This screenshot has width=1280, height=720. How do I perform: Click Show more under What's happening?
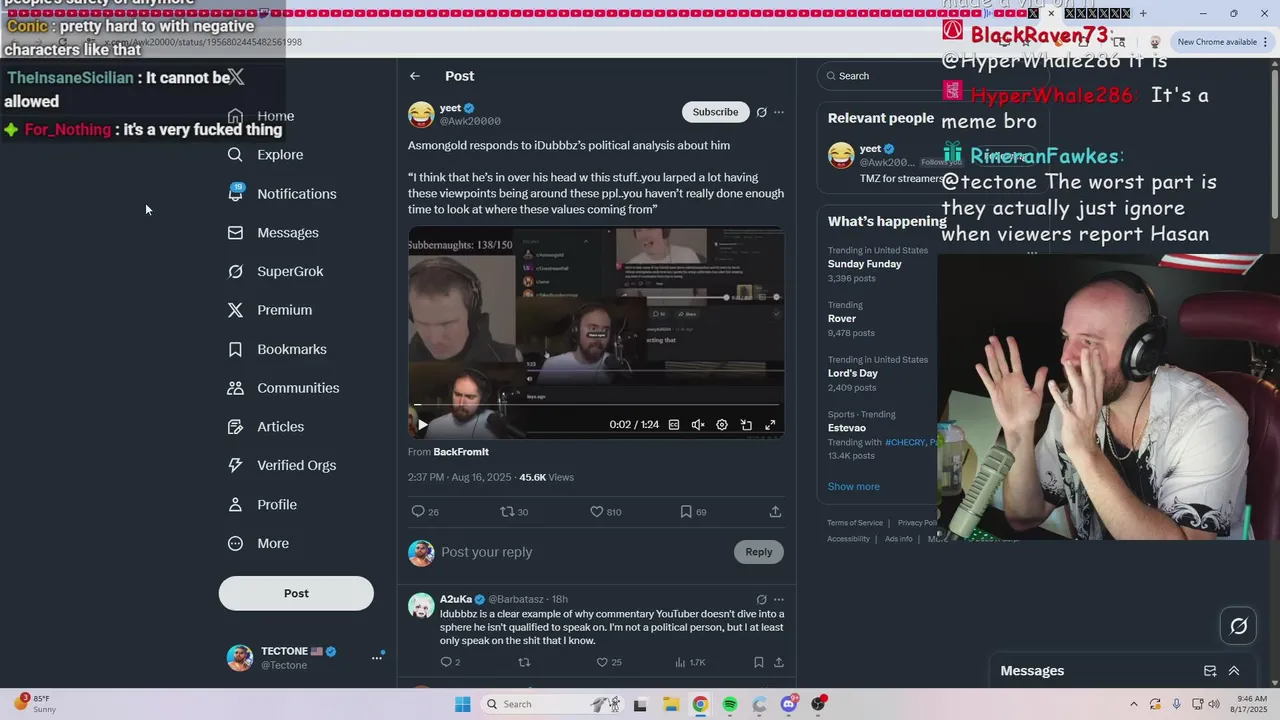[x=853, y=487]
